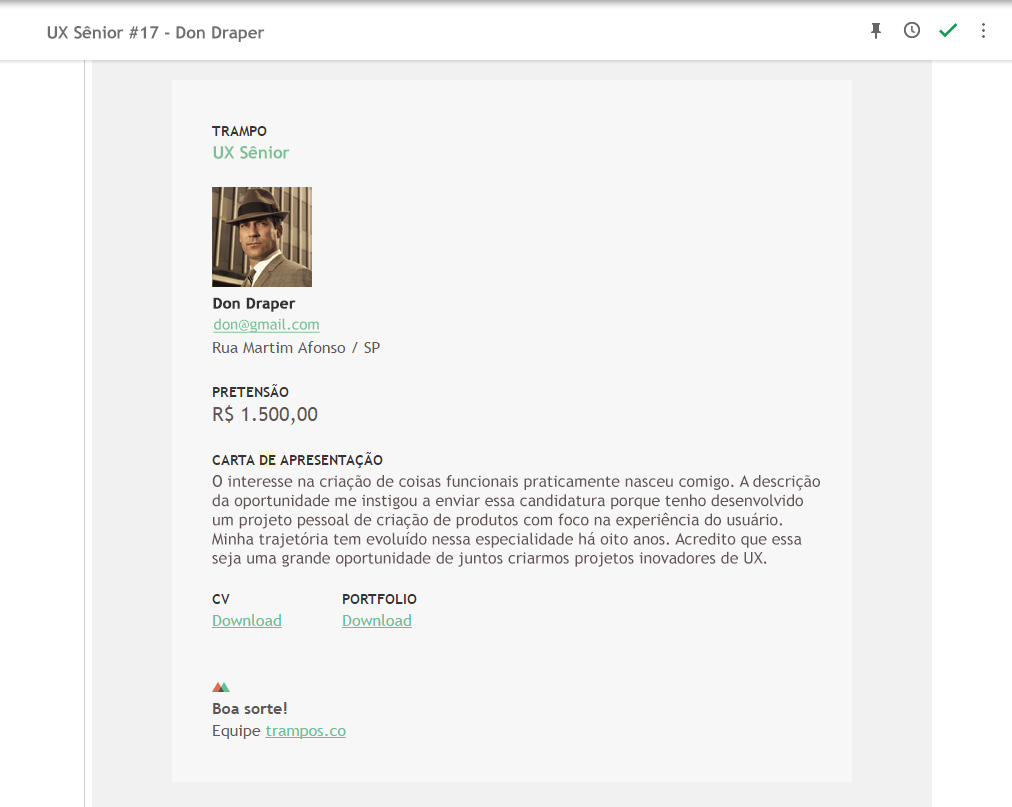Download the Portfolio file

[376, 620]
